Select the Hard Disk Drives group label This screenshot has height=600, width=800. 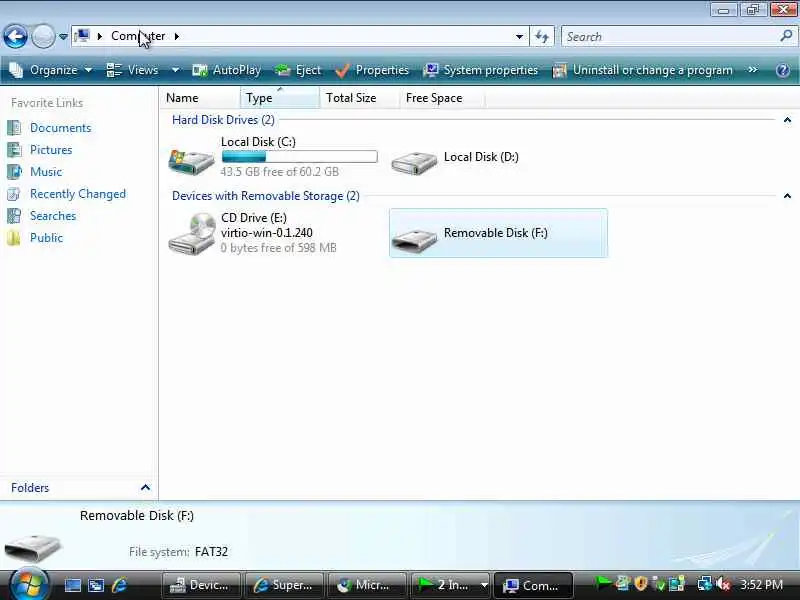click(223, 120)
